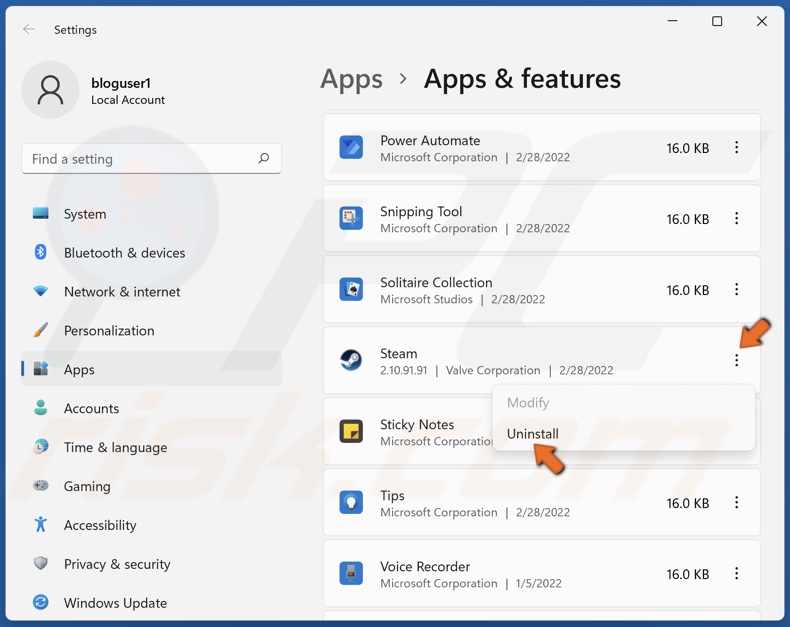Screen dimensions: 790x627
Task: Click the Voice Recorder 1/5/2022 date
Action: point(539,584)
